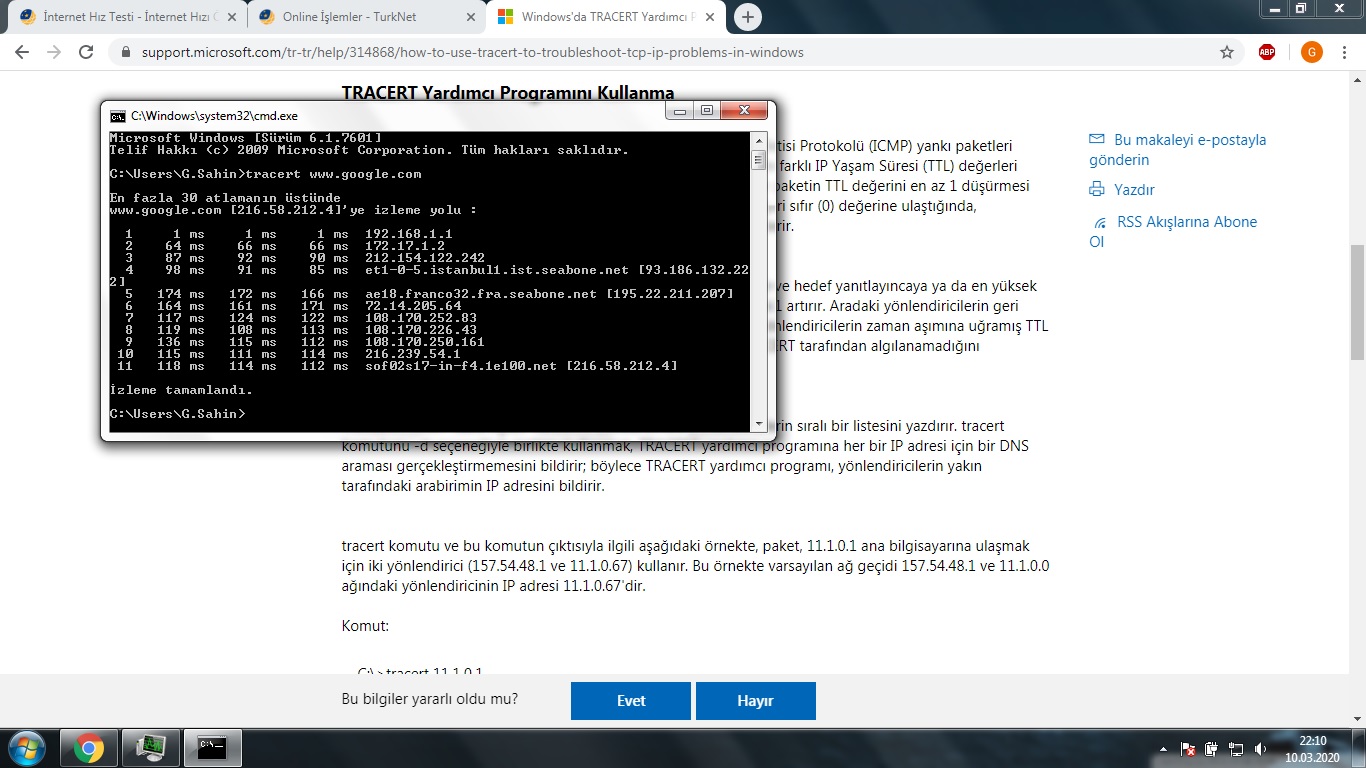Minimize the cmd.exe window

click(x=680, y=110)
